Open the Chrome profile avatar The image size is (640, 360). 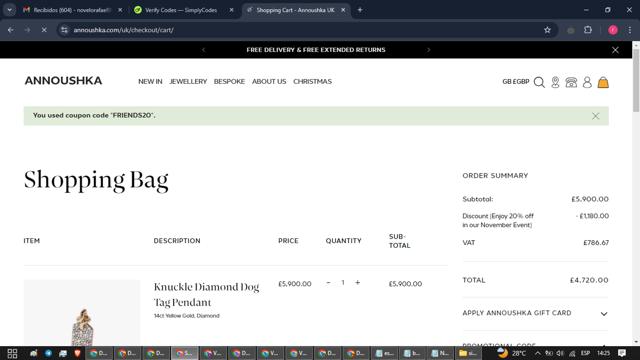pos(613,30)
